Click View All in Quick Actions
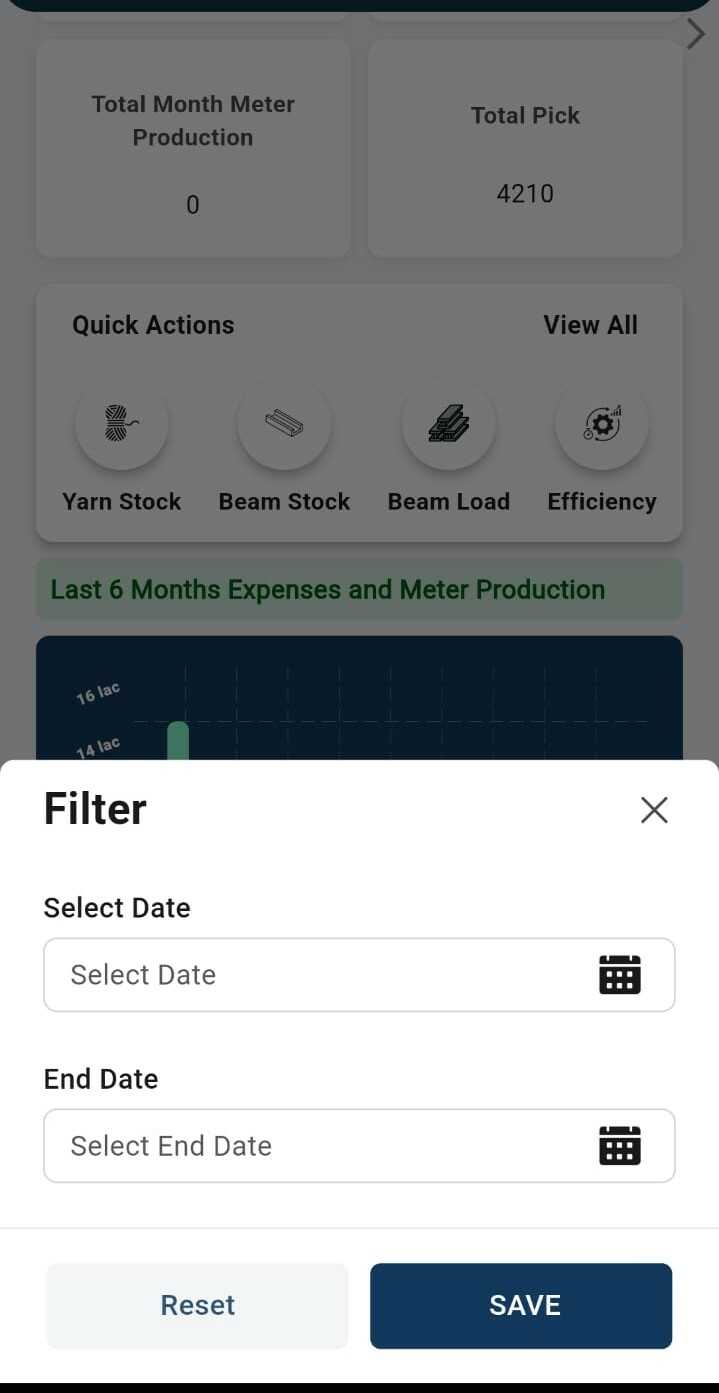 point(590,325)
